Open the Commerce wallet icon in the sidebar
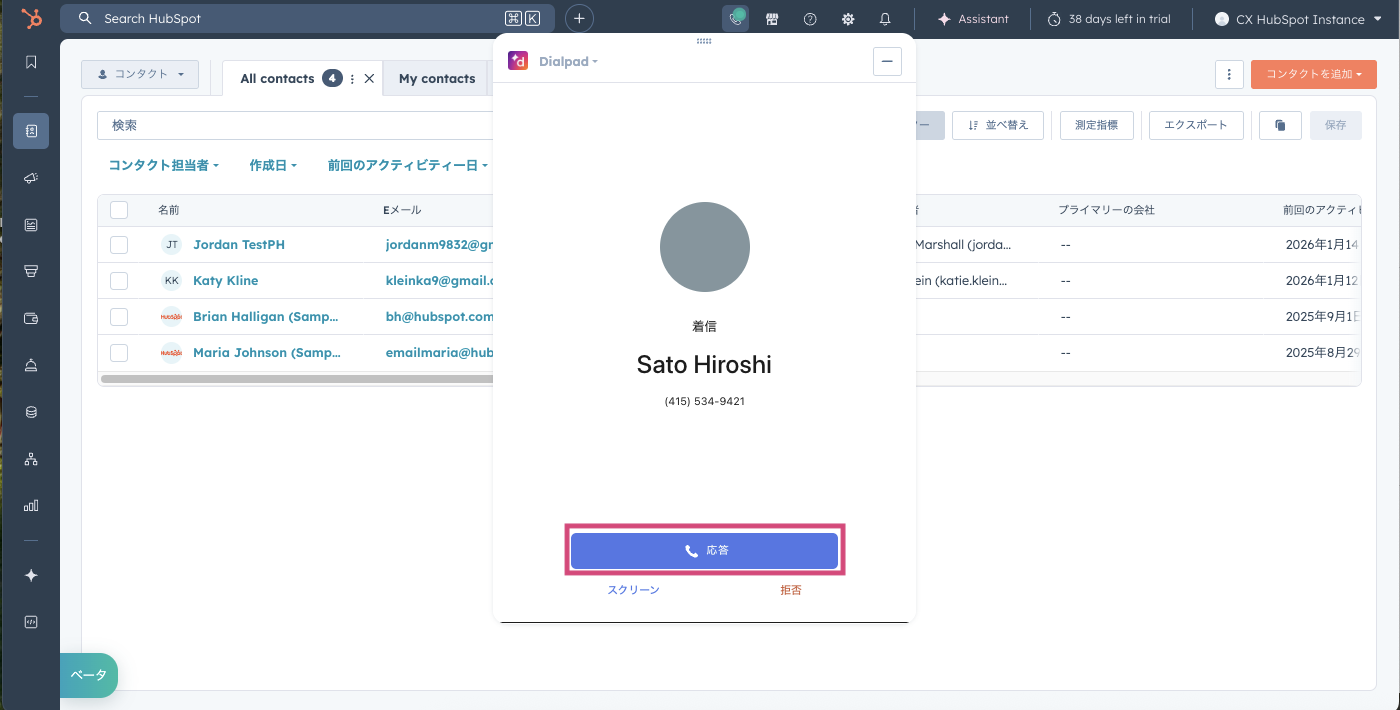Image resolution: width=1400 pixels, height=710 pixels. pos(31,317)
